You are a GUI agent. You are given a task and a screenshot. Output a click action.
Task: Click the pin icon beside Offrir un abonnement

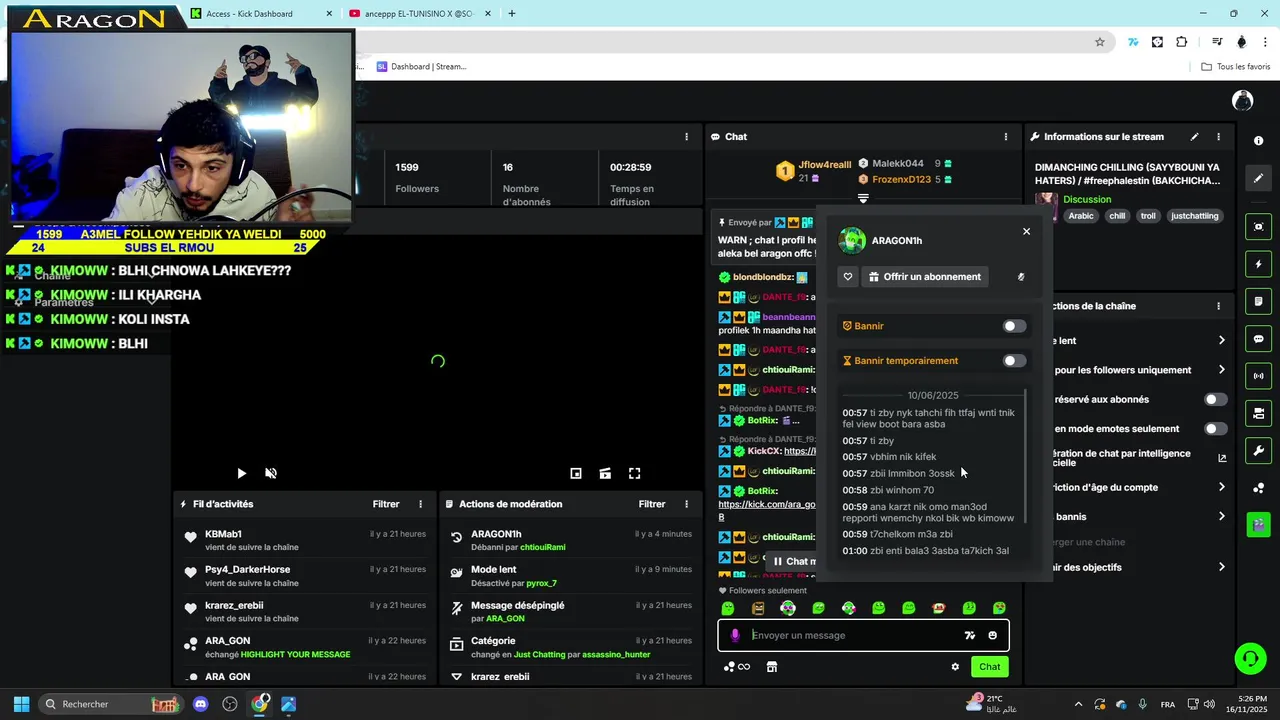coord(1021,277)
